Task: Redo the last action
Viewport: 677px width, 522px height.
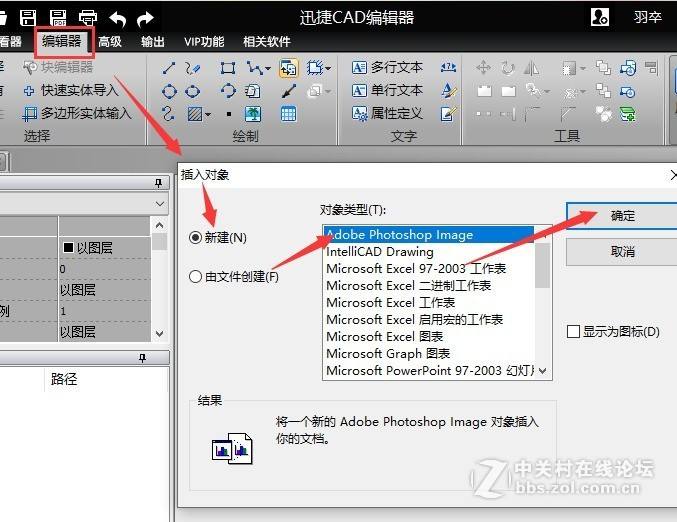Action: point(145,19)
